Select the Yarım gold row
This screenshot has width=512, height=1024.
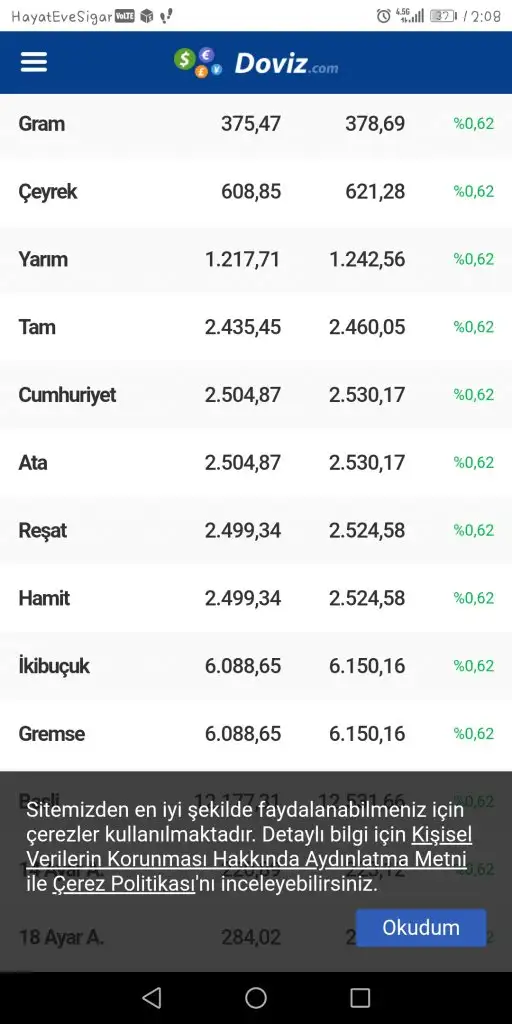(256, 259)
